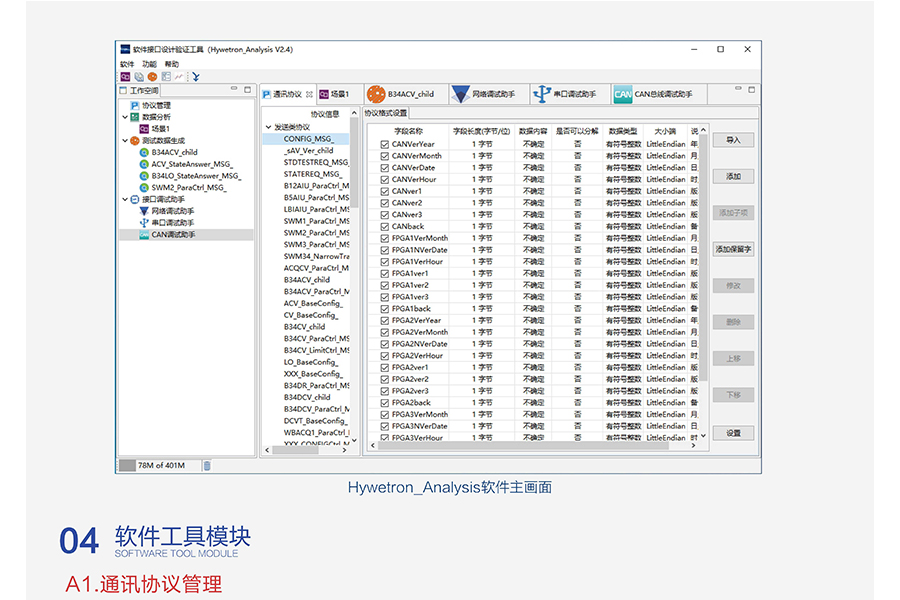Uncheck the CANback field checkbox
The height and width of the screenshot is (600, 900).
click(385, 227)
